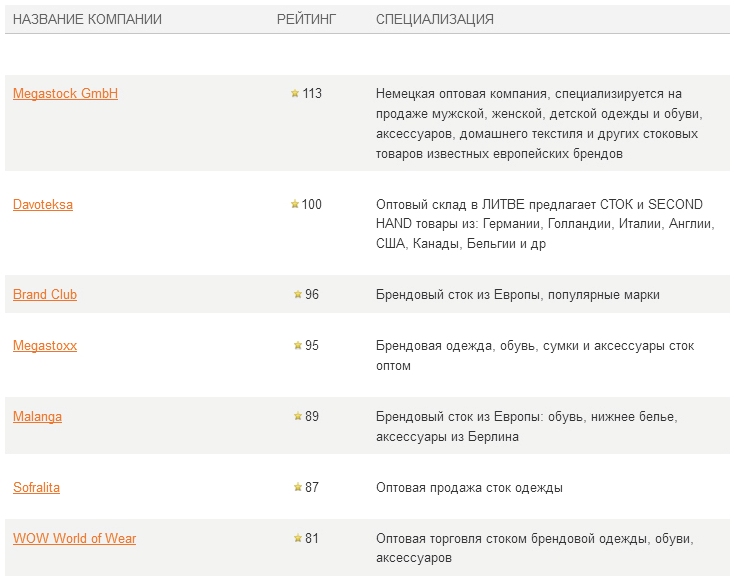Open the Sofralita company link
Image resolution: width=734 pixels, height=580 pixels.
(37, 487)
